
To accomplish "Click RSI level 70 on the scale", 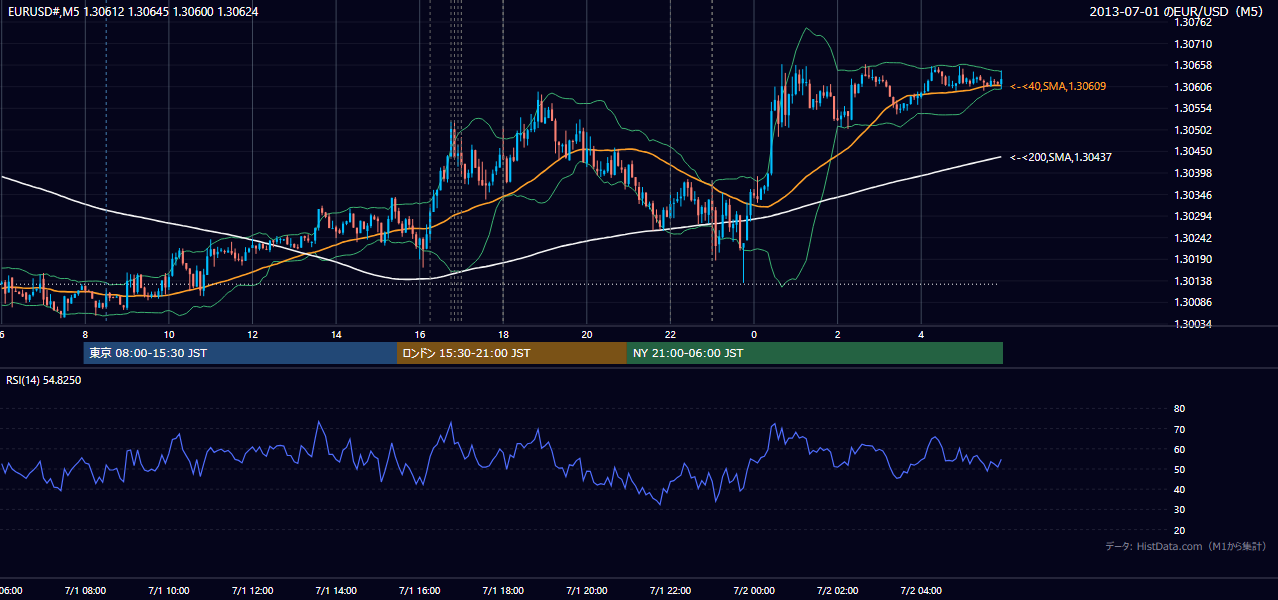I will click(1179, 429).
